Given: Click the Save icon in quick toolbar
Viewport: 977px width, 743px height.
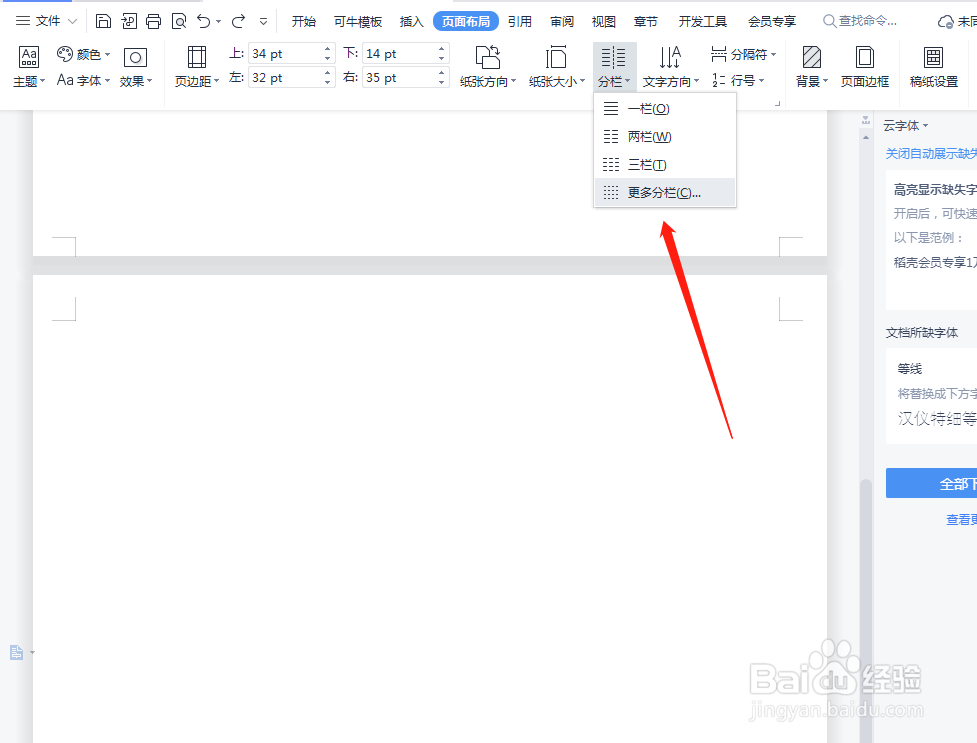Looking at the screenshot, I should [103, 21].
